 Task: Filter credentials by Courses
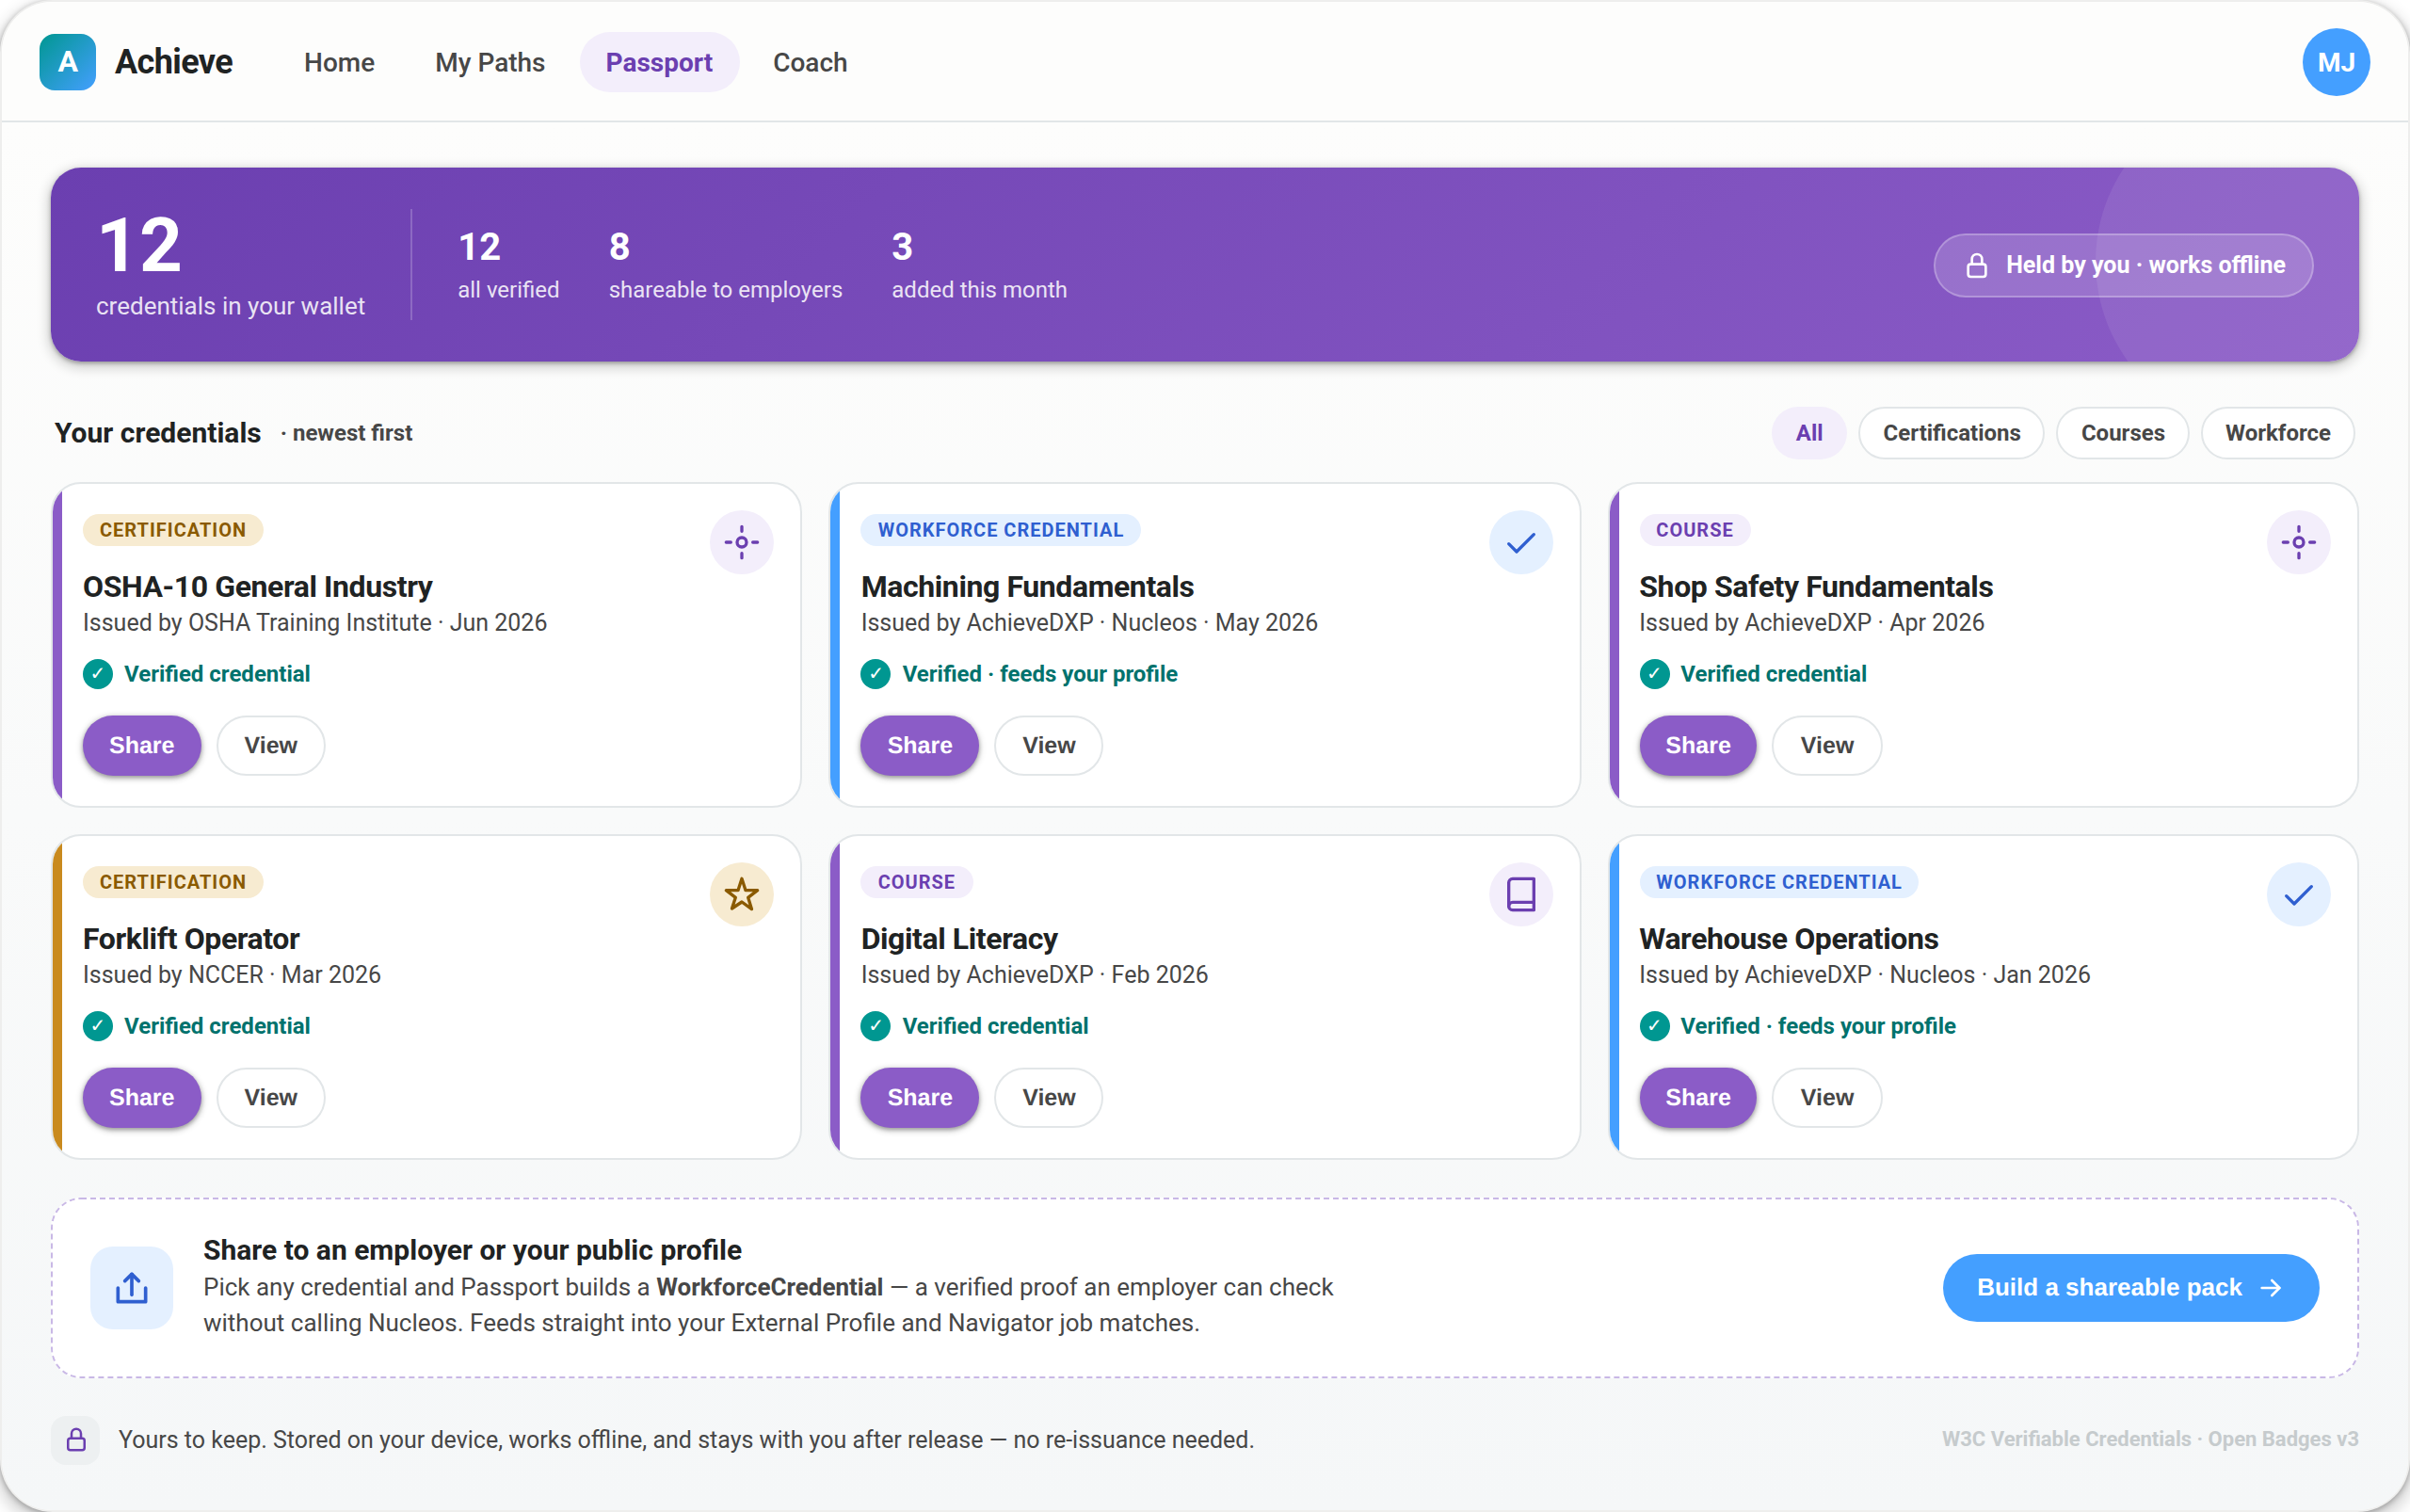(2122, 433)
